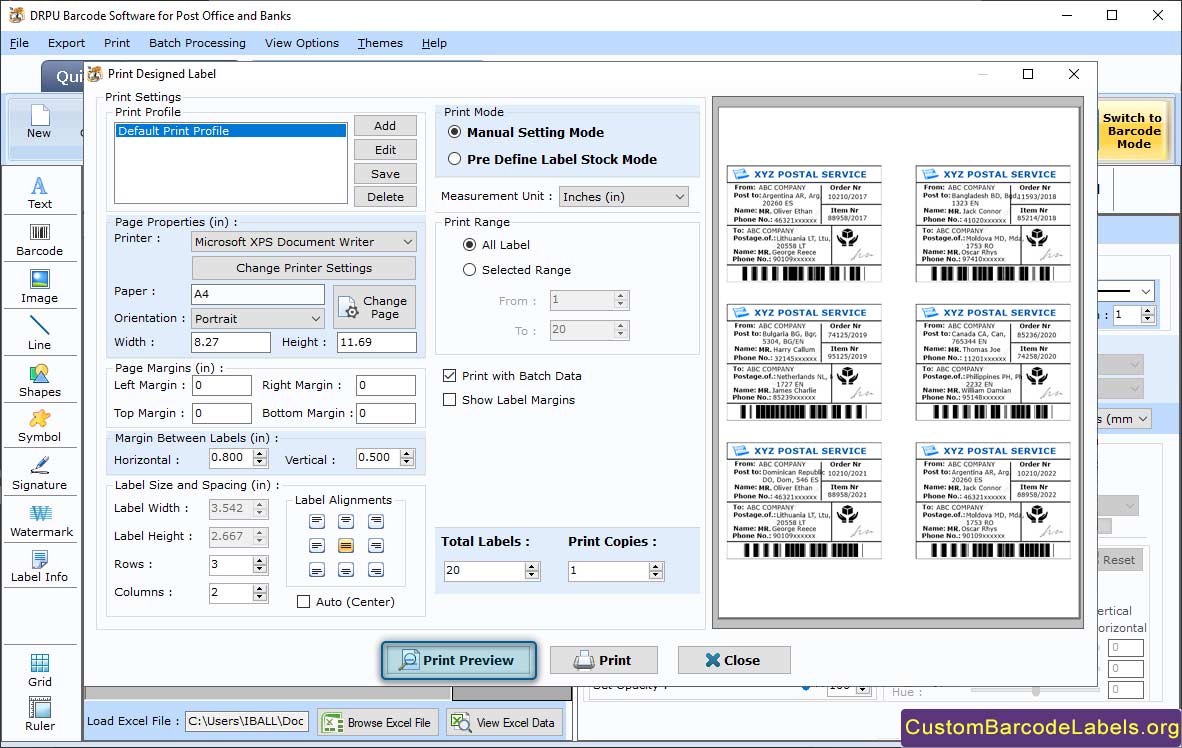Increase the Print Copies stepper

(657, 566)
